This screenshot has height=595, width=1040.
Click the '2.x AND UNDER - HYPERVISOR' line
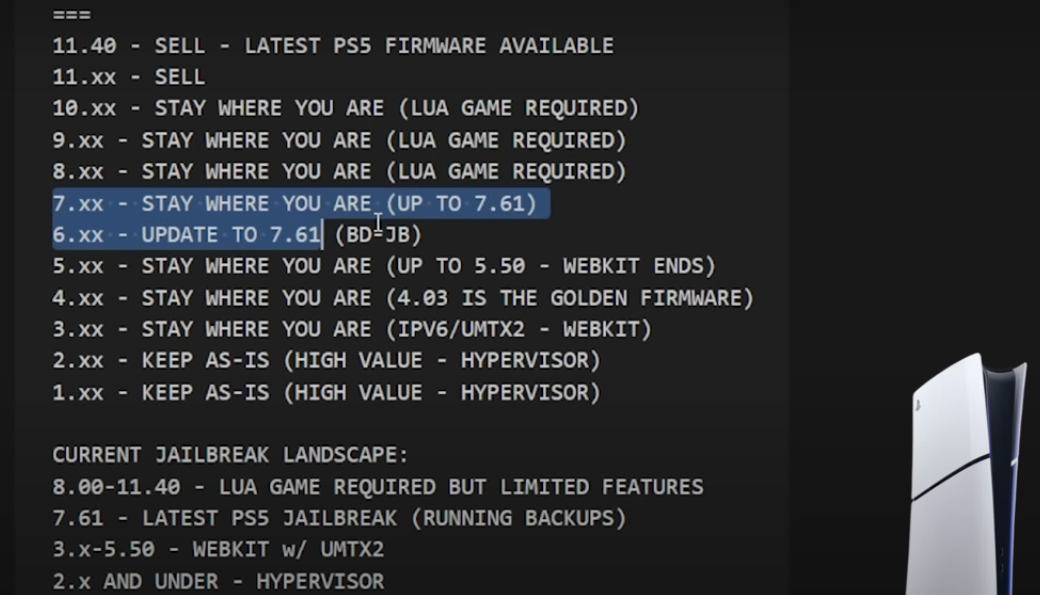[x=218, y=582]
